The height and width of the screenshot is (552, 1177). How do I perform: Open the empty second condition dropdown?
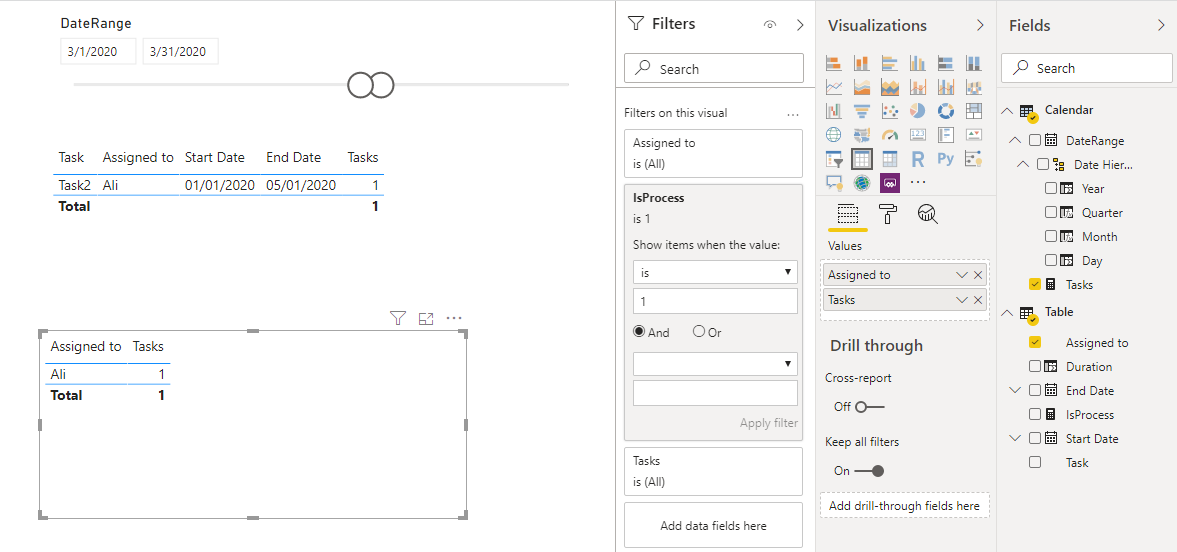pos(715,363)
